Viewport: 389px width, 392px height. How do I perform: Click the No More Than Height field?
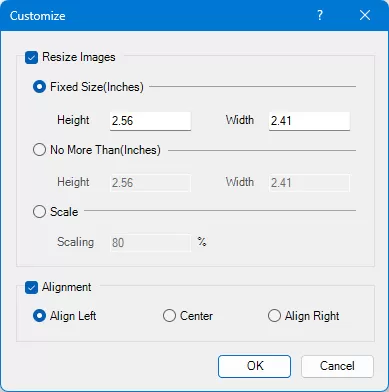click(150, 183)
